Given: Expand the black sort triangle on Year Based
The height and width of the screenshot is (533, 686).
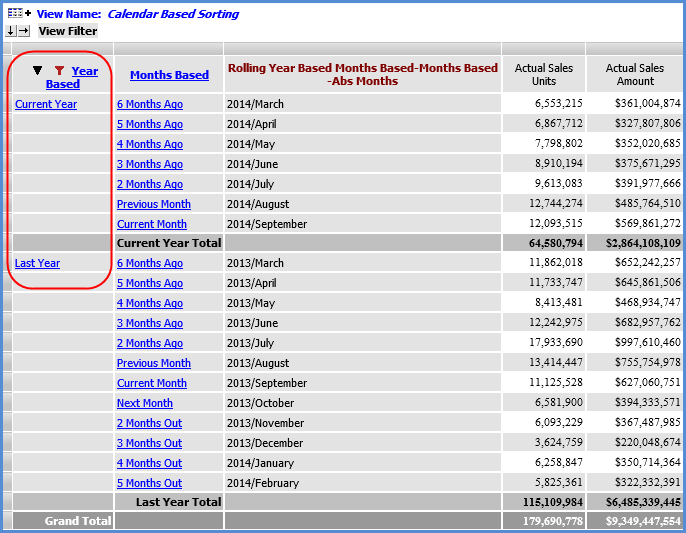Looking at the screenshot, I should point(38,71).
